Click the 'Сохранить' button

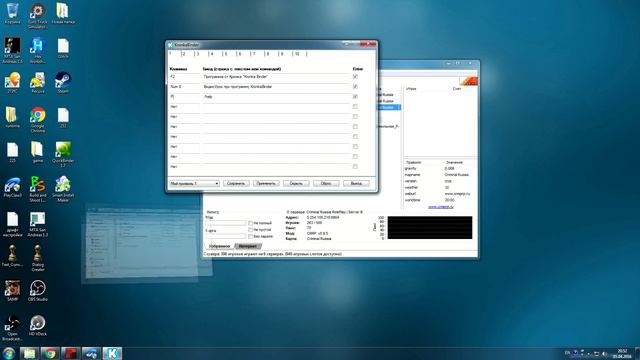[x=236, y=184]
